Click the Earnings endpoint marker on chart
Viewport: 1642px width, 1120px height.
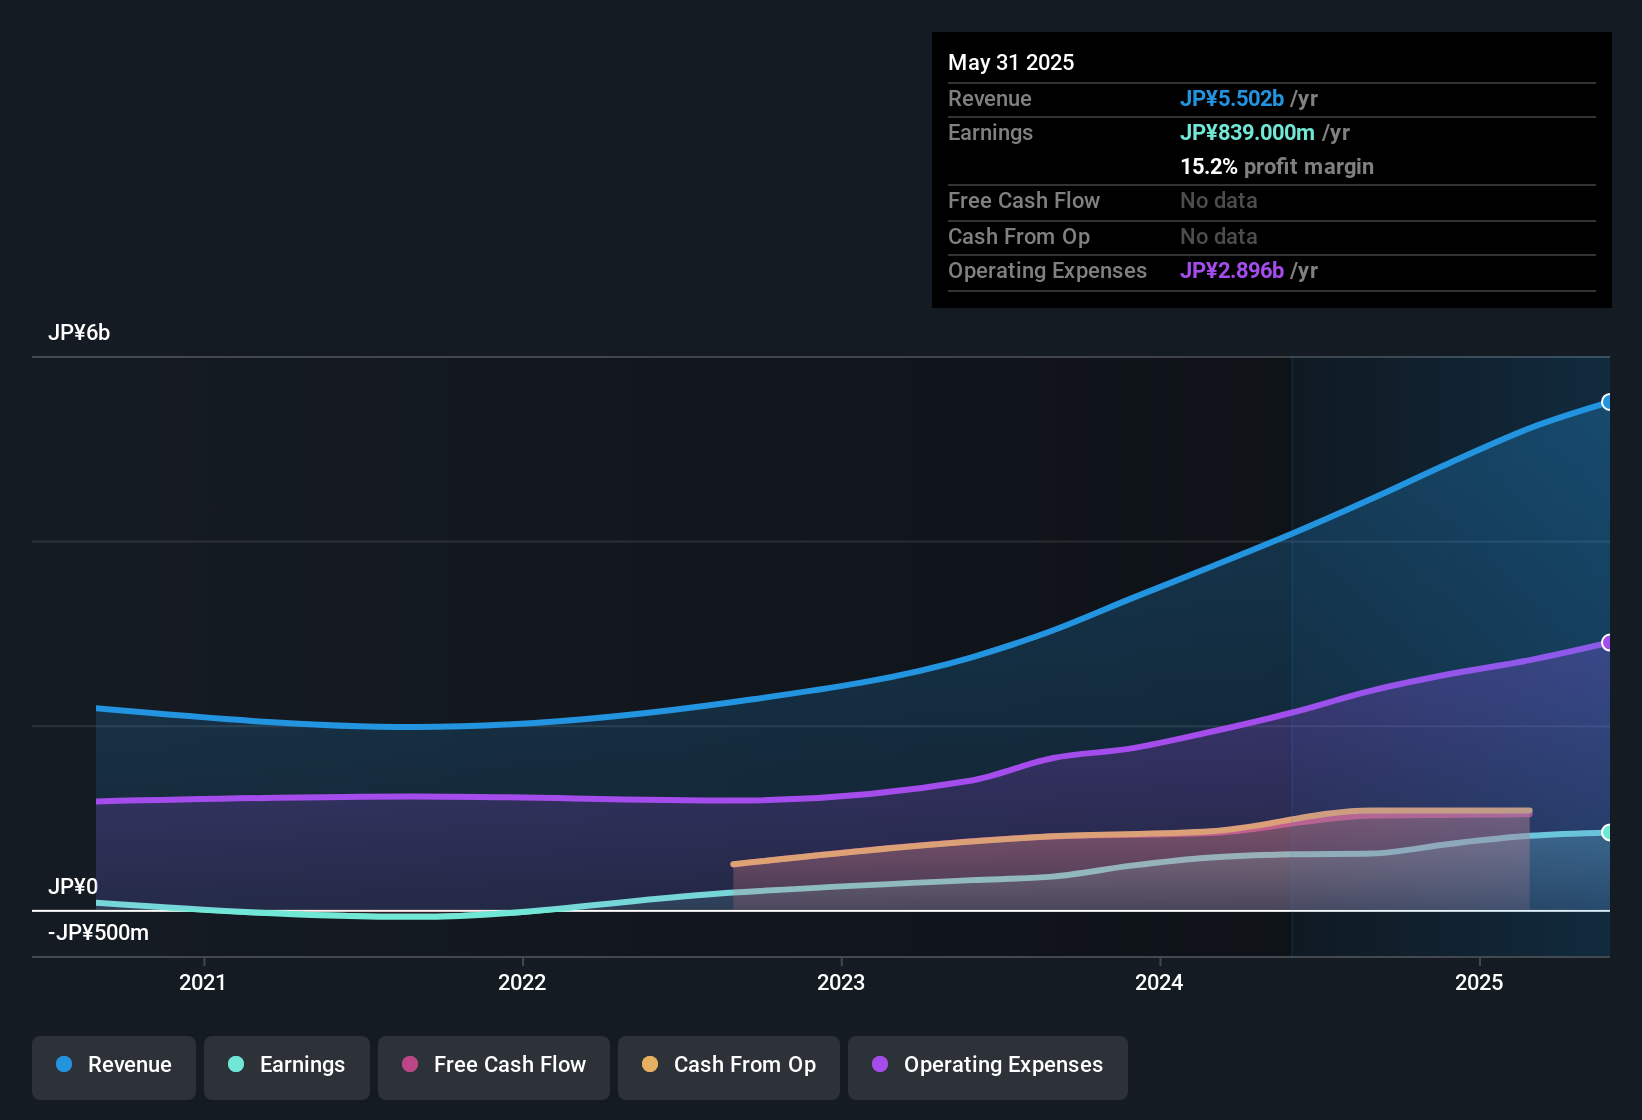pos(1608,832)
